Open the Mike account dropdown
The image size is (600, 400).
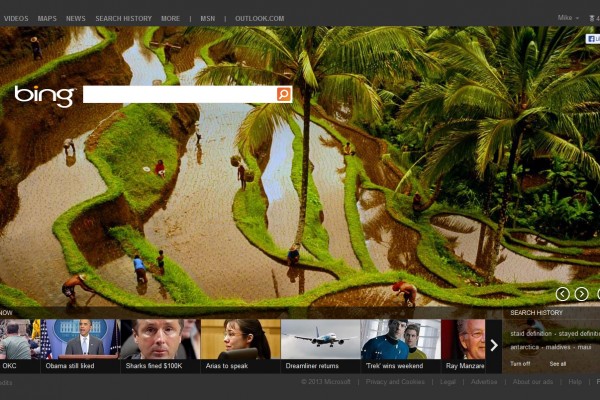(x=566, y=18)
